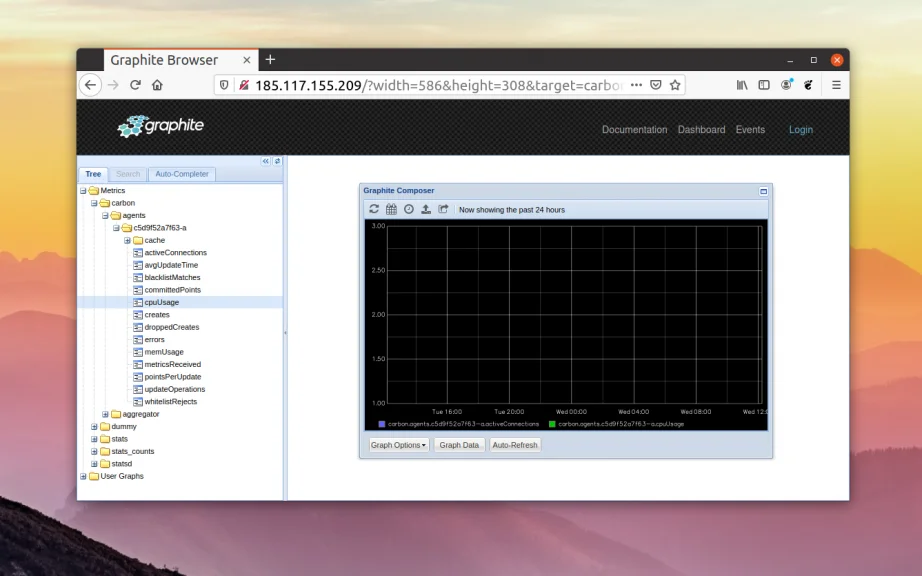
Task: Click the share graph icon in composer
Action: click(x=443, y=209)
